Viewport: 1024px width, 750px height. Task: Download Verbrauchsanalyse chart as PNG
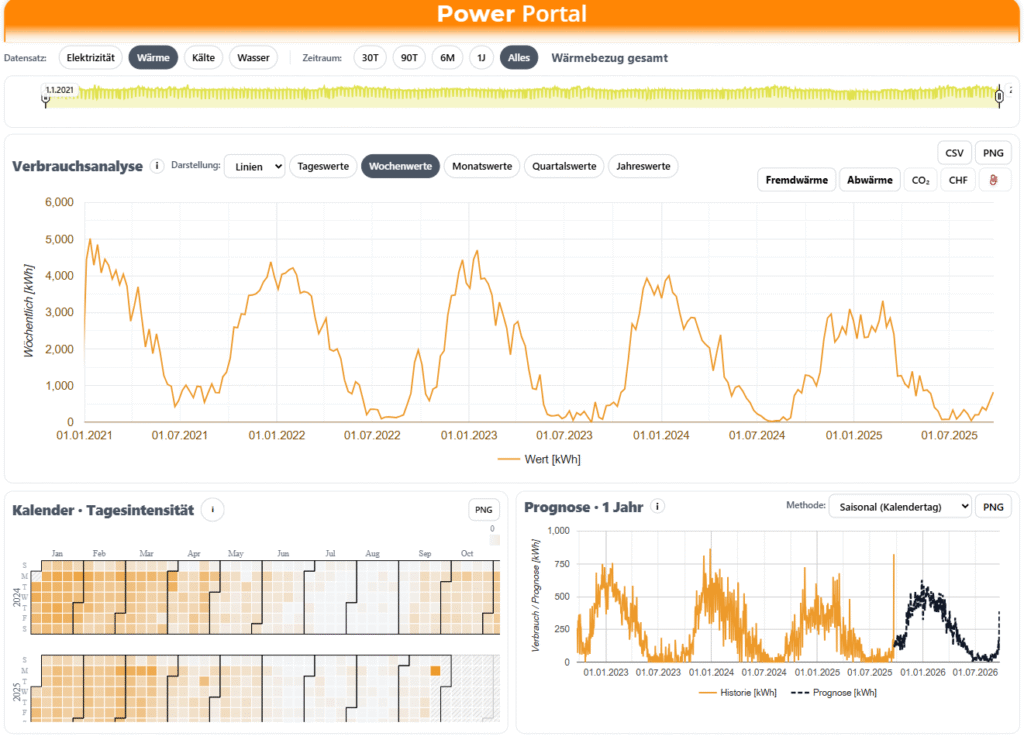click(993, 153)
